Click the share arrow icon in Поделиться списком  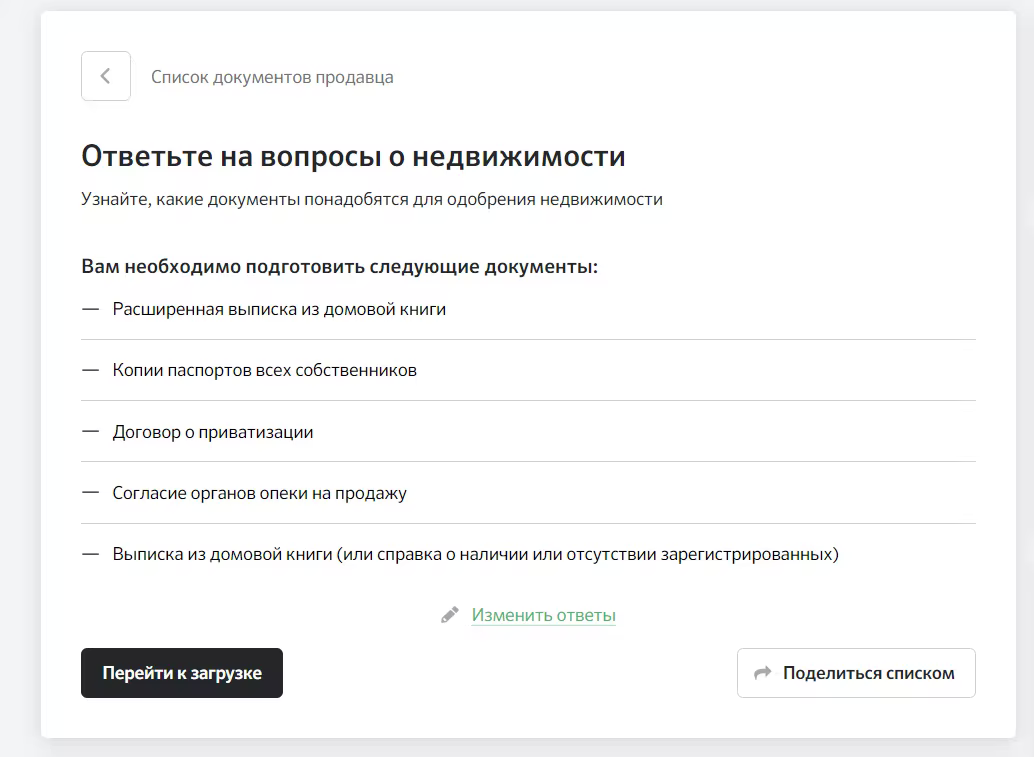tap(763, 673)
